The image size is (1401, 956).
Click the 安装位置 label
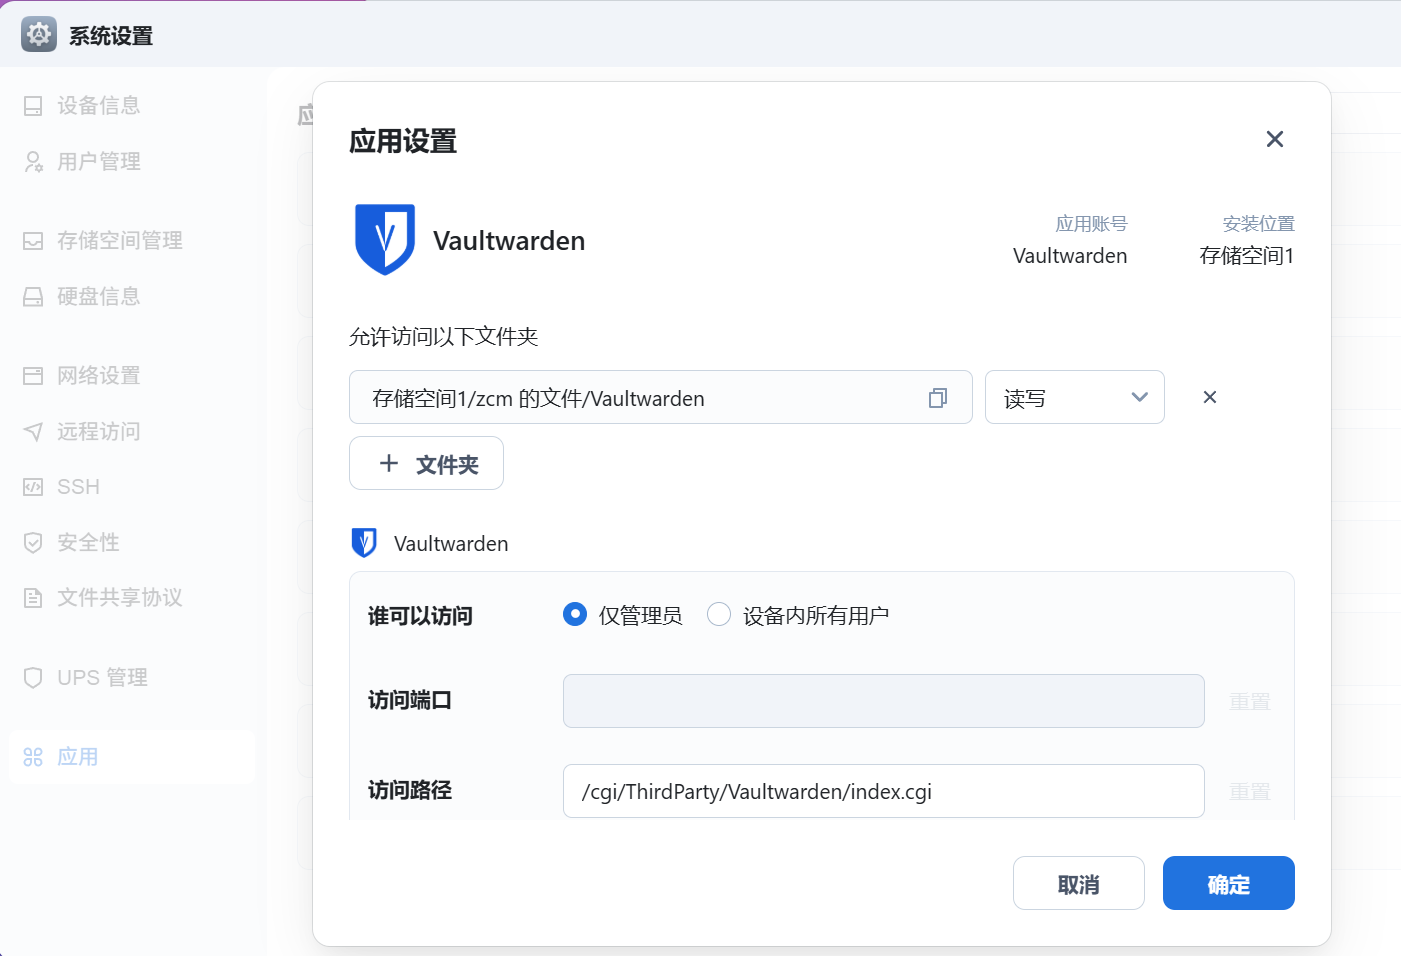[1259, 224]
